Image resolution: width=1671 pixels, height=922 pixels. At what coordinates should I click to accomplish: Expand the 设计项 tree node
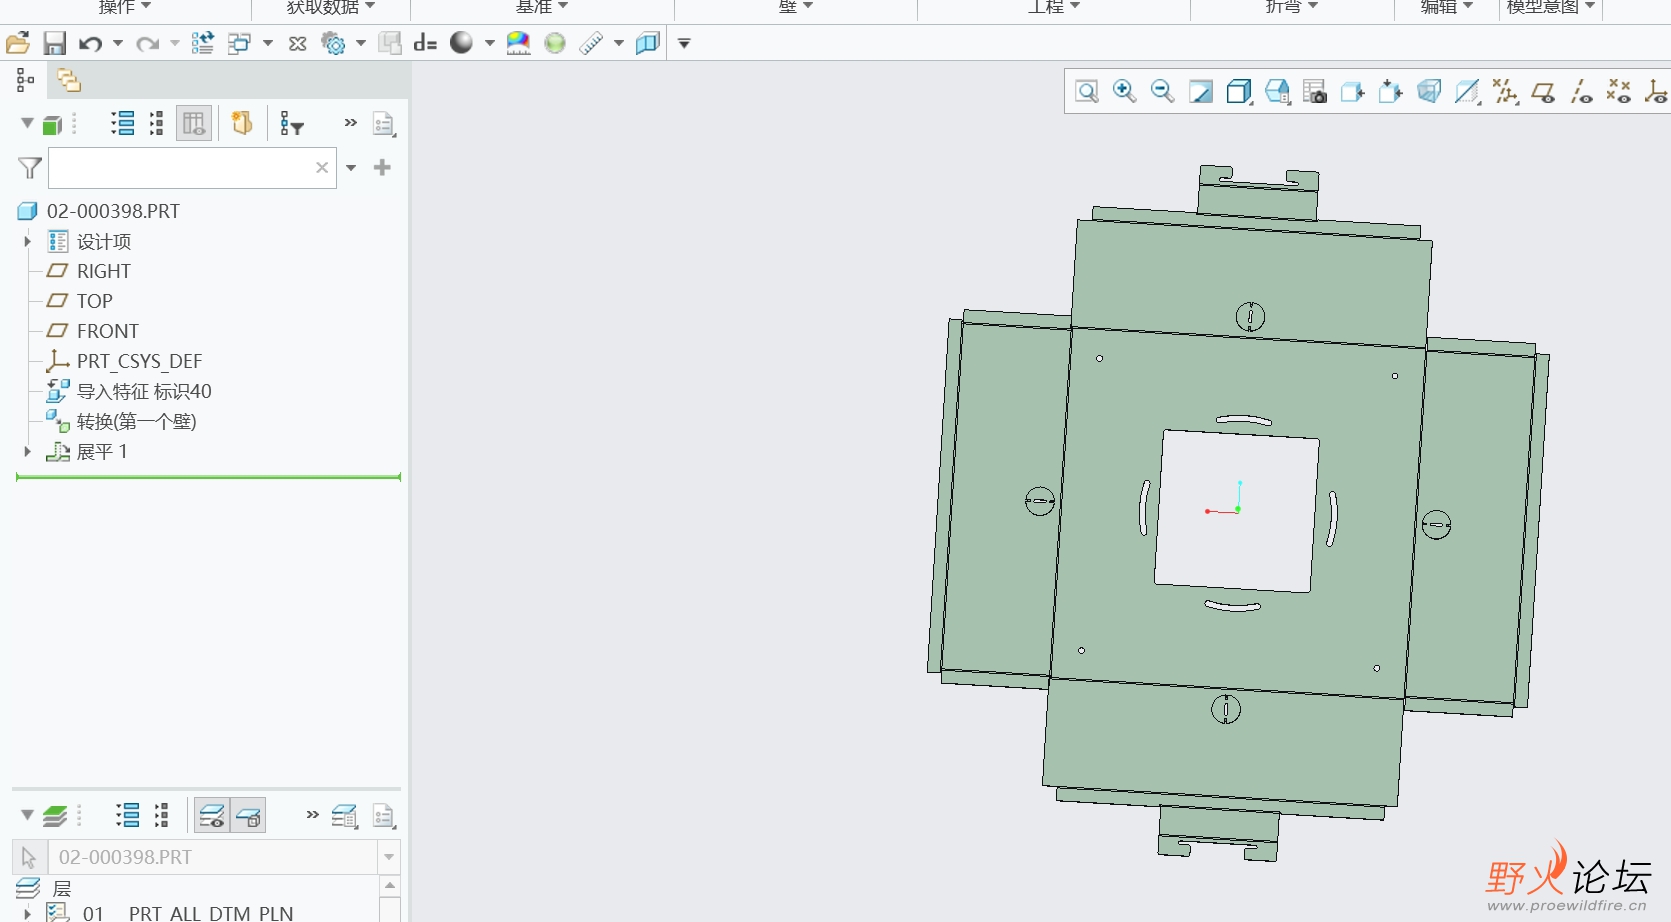27,241
